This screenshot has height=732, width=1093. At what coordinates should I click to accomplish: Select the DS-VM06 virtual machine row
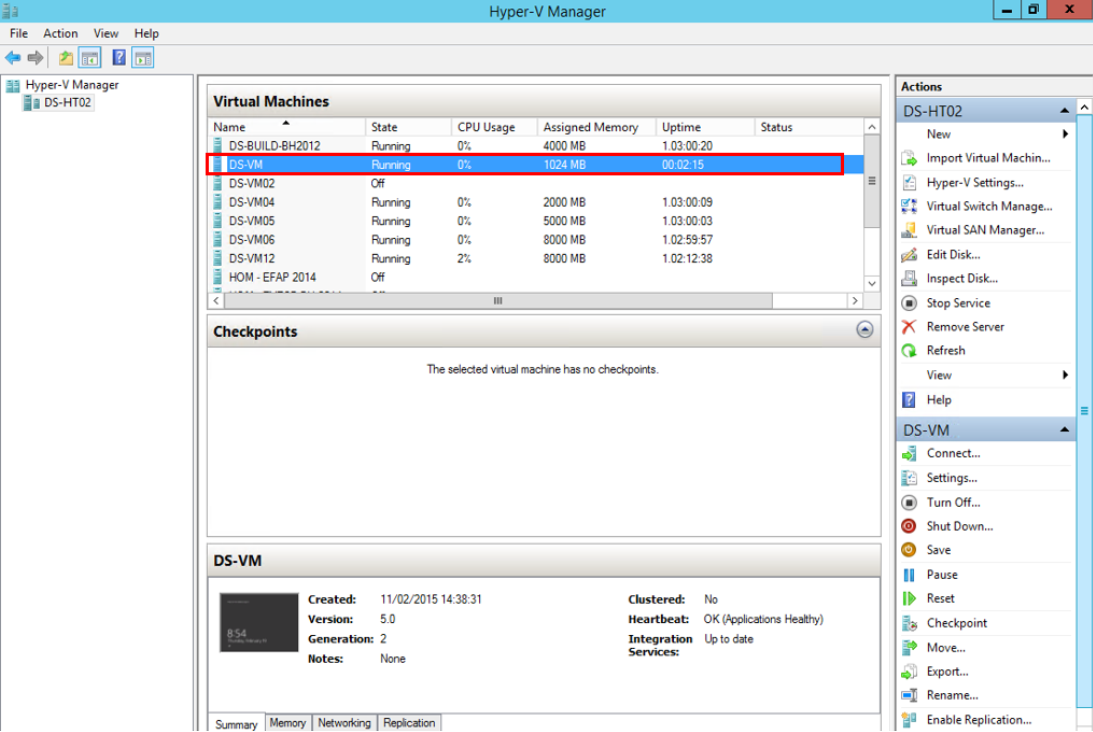(x=535, y=240)
